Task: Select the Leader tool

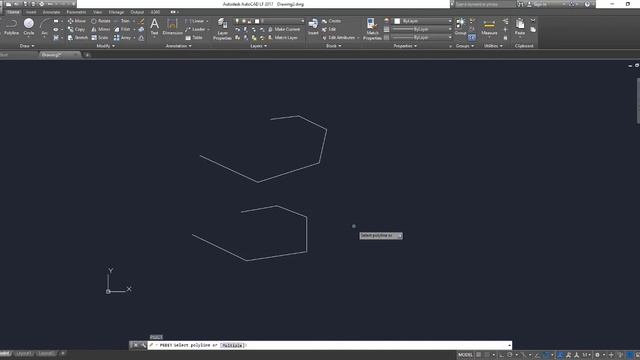Action: click(x=195, y=29)
